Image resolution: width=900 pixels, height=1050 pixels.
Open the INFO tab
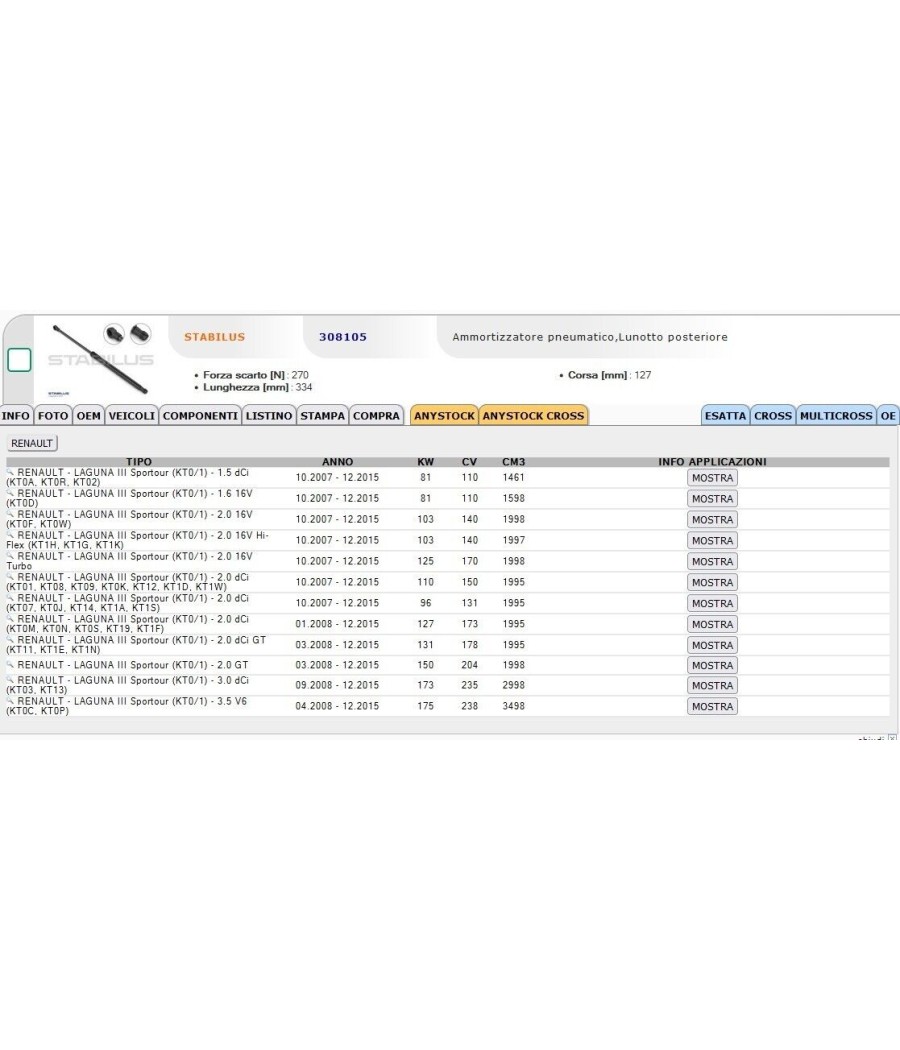(15, 416)
